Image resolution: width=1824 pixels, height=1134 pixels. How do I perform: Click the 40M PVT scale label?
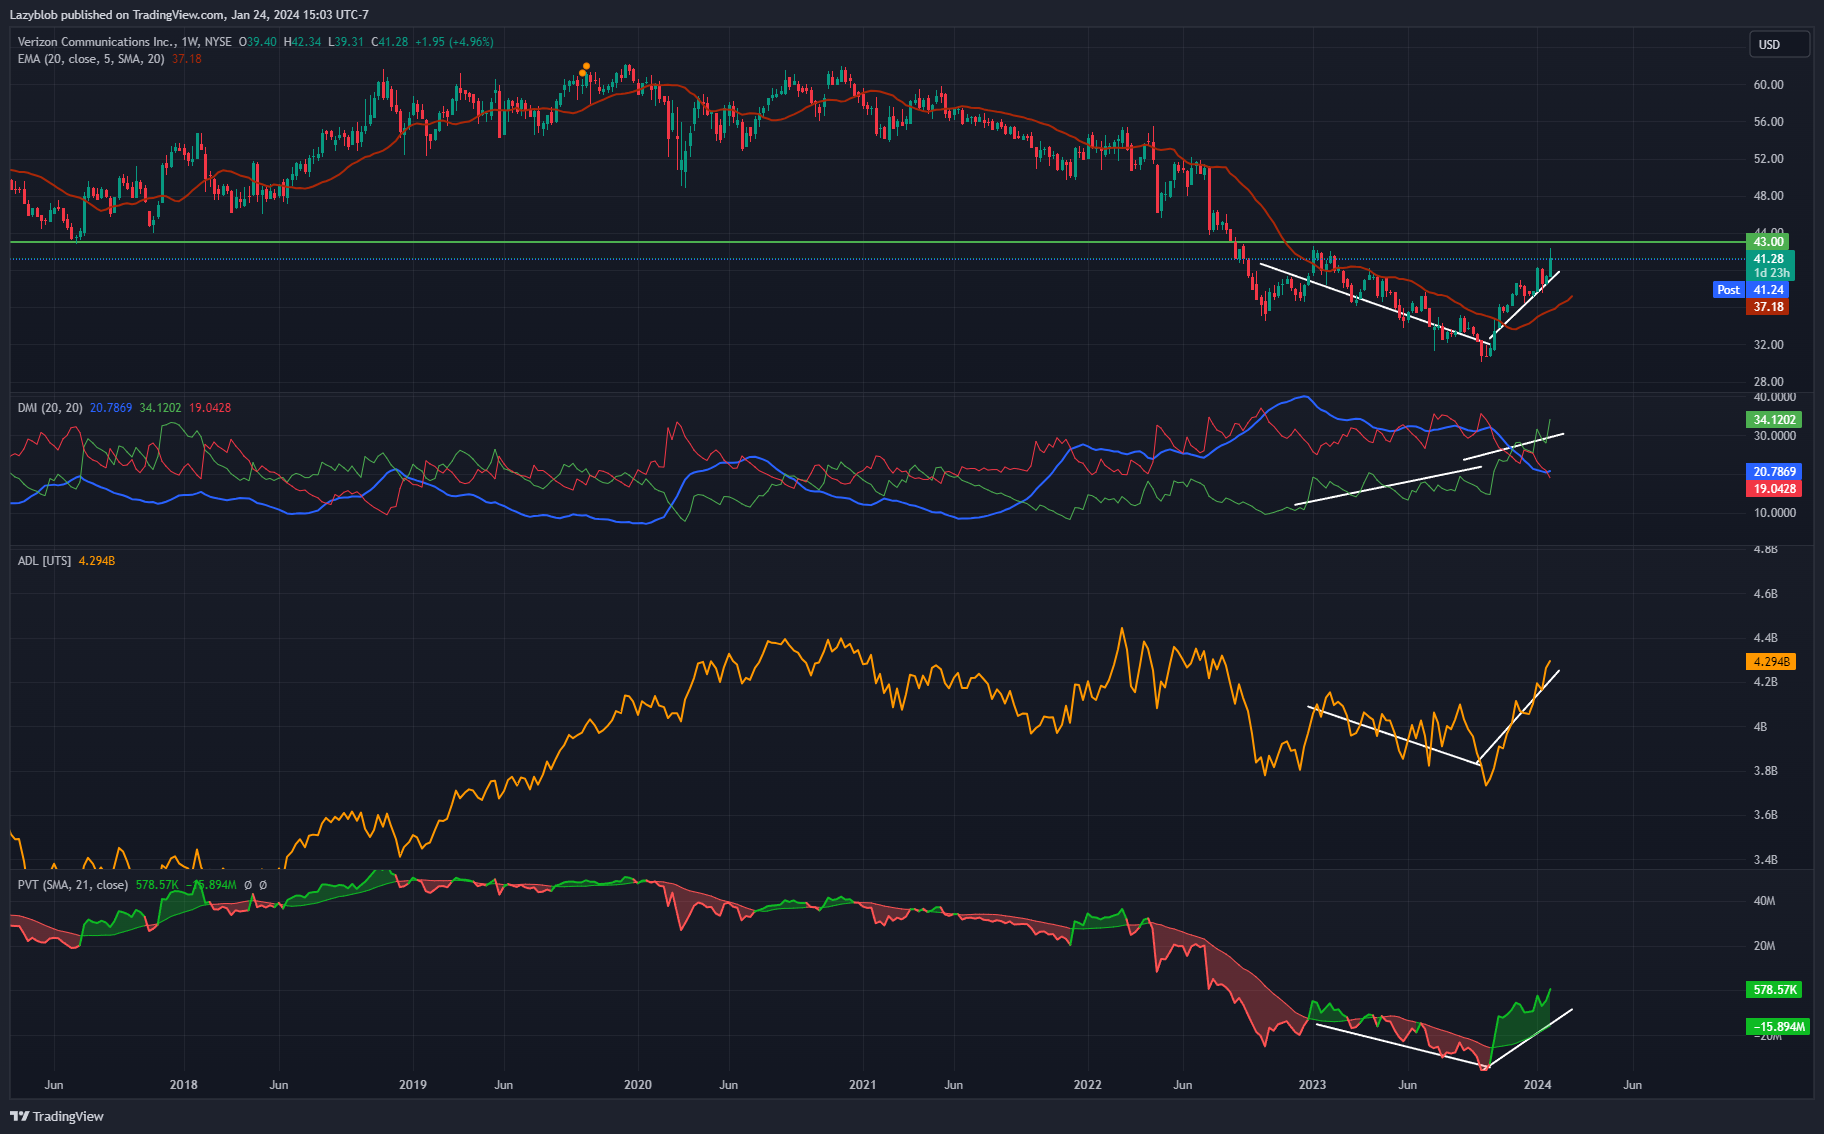1765,901
